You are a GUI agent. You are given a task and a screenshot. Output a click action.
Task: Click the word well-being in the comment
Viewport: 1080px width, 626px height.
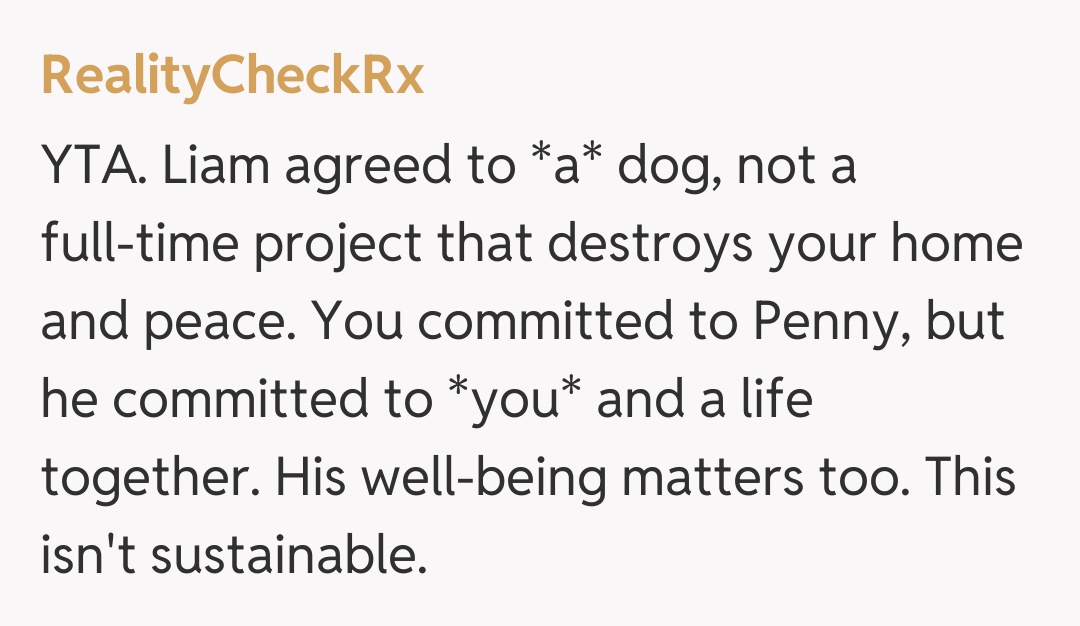point(484,478)
